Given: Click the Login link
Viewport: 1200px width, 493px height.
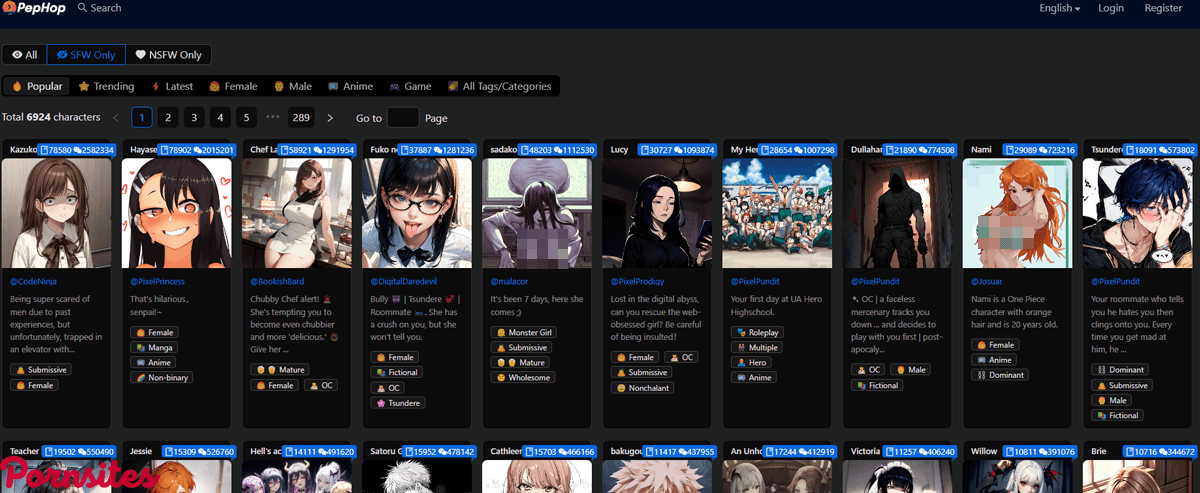Looking at the screenshot, I should click(1110, 8).
